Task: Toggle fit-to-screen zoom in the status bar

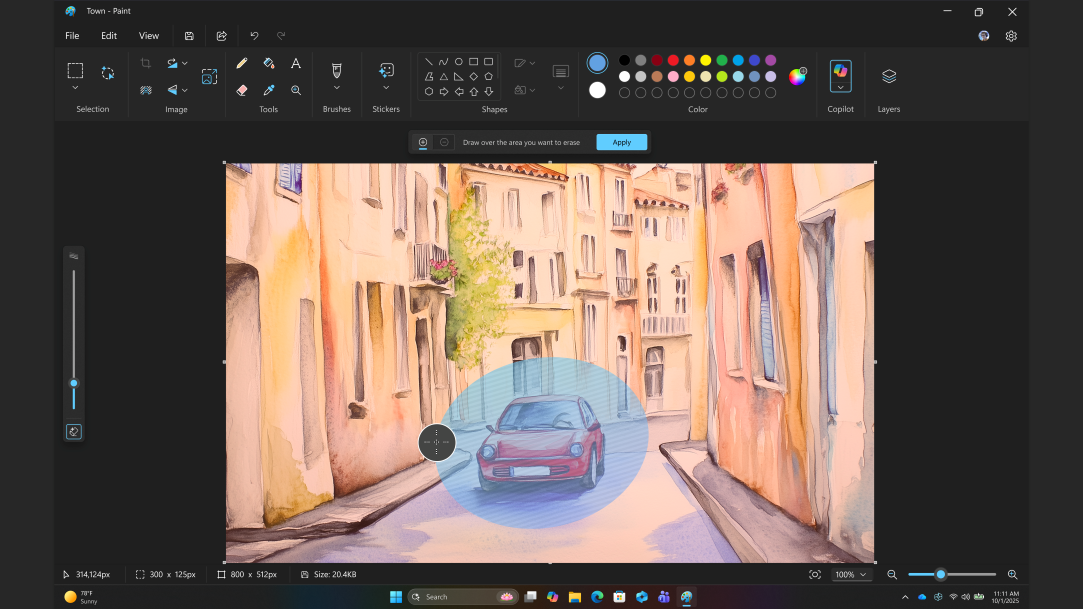Action: pyautogui.click(x=815, y=574)
